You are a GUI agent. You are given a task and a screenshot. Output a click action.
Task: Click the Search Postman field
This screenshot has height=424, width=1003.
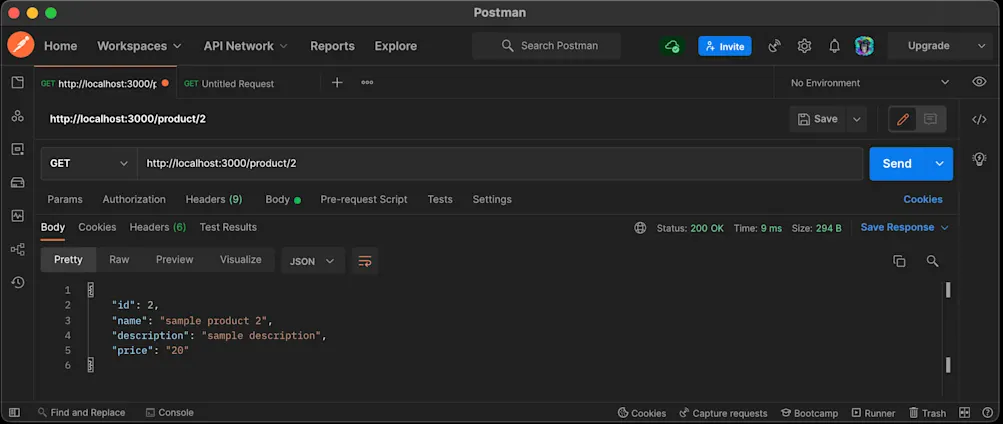click(546, 46)
